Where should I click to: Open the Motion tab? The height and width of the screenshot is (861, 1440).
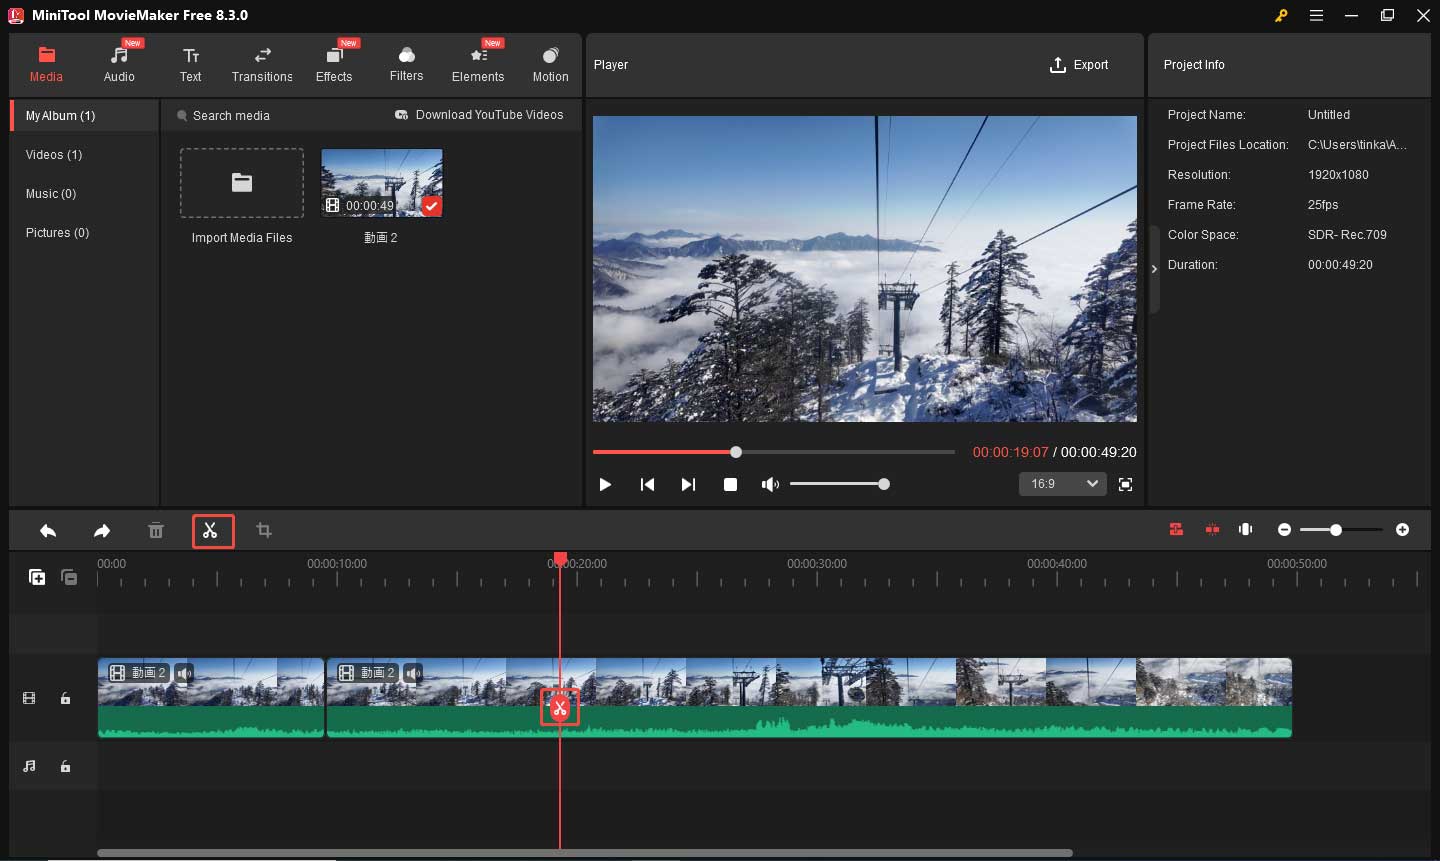[x=550, y=64]
